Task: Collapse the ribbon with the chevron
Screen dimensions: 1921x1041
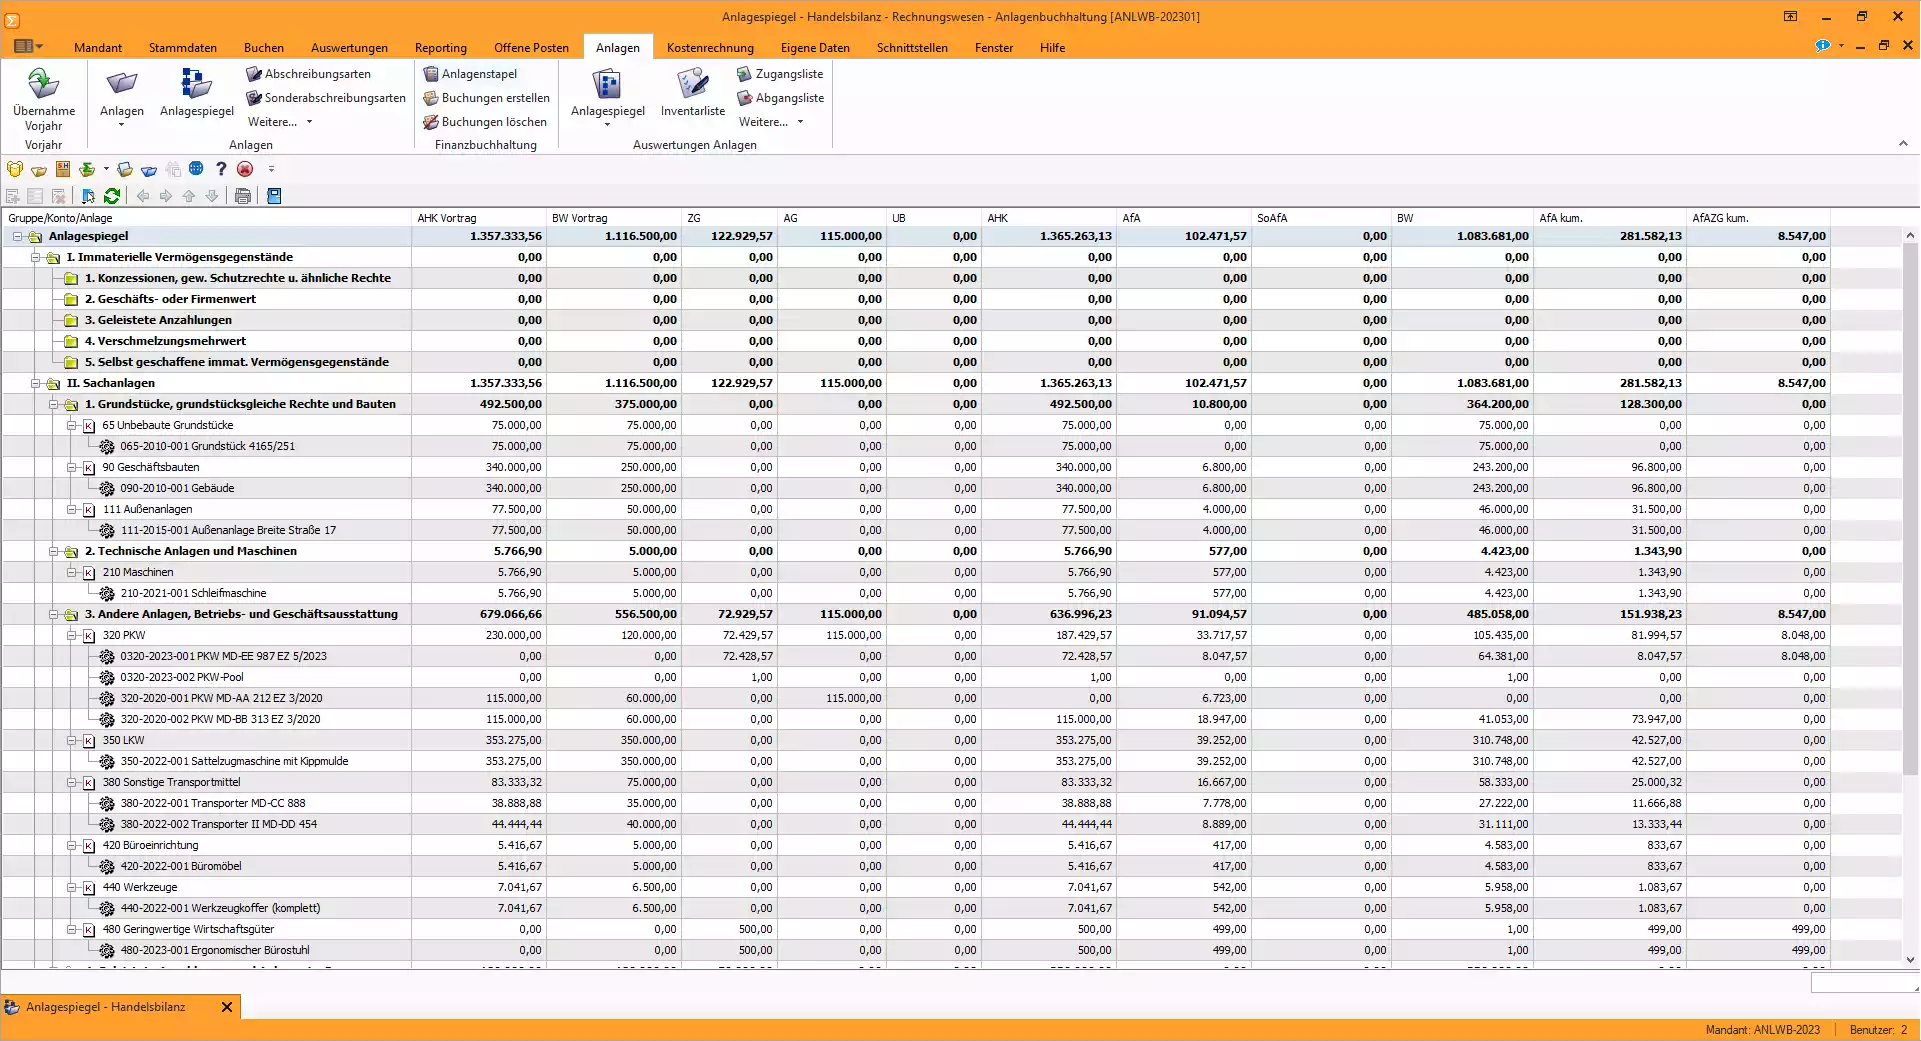Action: pos(1903,144)
